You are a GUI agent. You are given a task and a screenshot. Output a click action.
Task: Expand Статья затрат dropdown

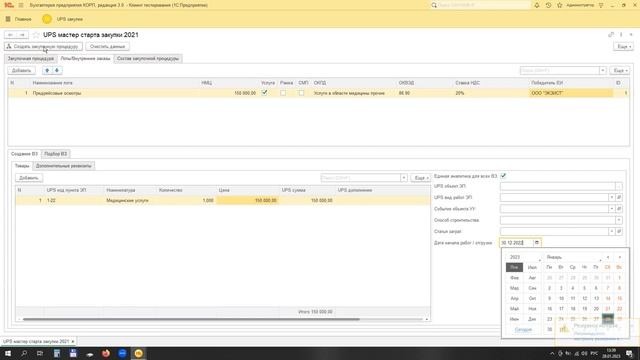point(611,231)
